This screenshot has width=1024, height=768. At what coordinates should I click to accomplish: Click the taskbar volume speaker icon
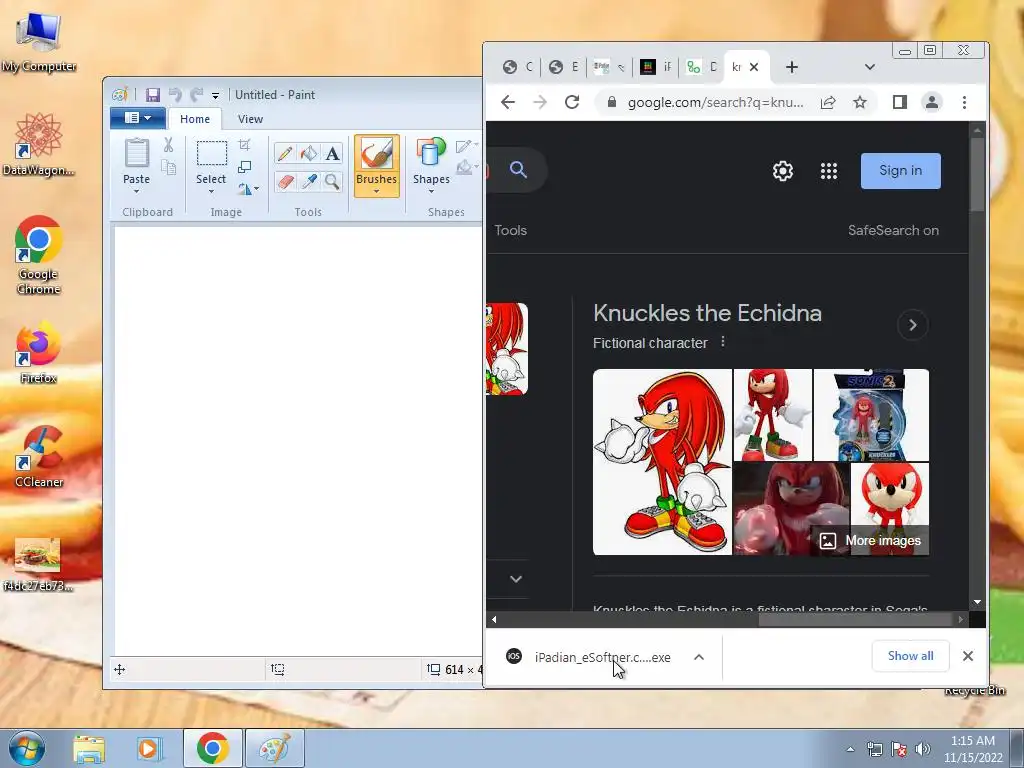coord(923,749)
